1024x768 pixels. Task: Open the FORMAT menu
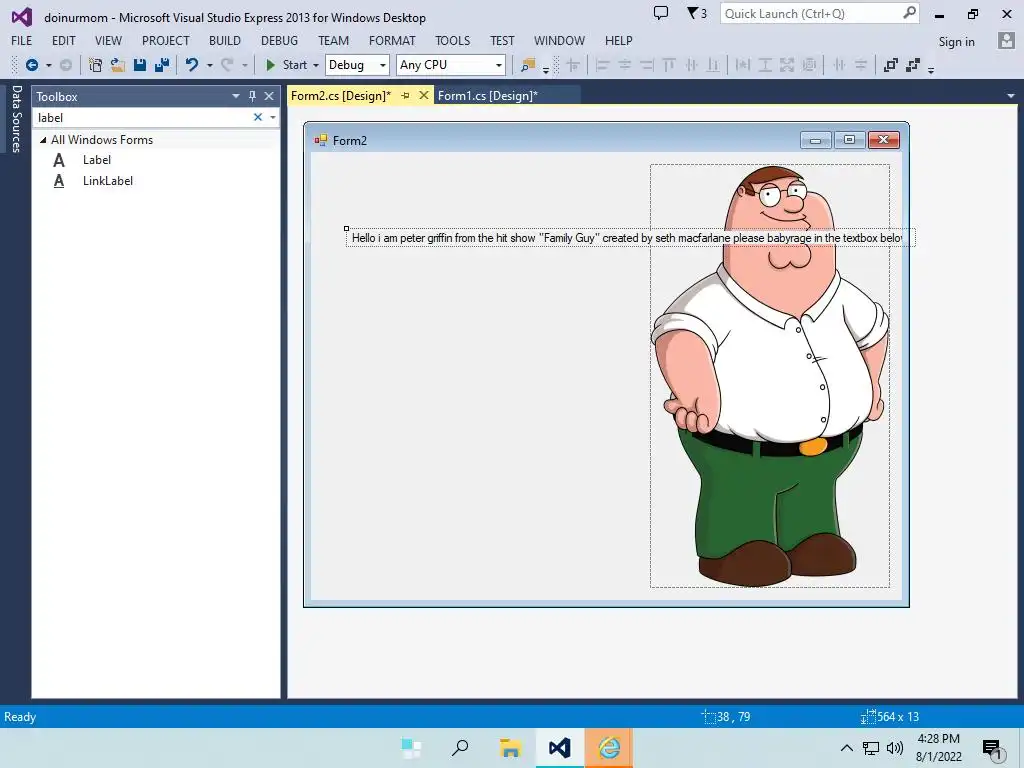tap(392, 40)
